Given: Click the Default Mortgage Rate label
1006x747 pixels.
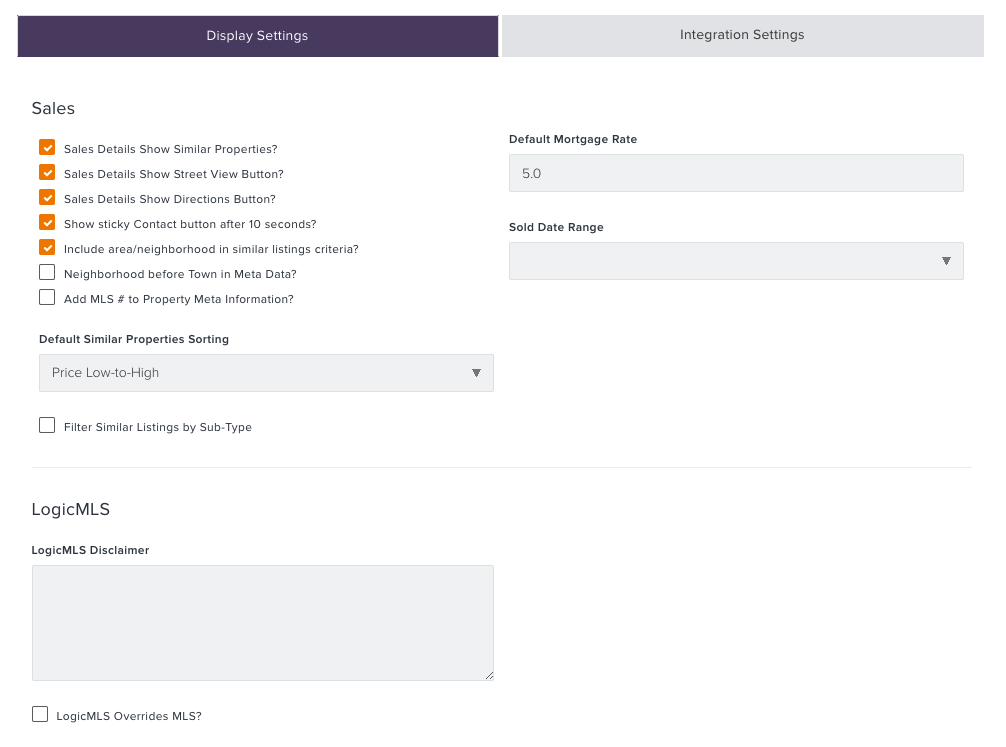Looking at the screenshot, I should click(x=573, y=139).
